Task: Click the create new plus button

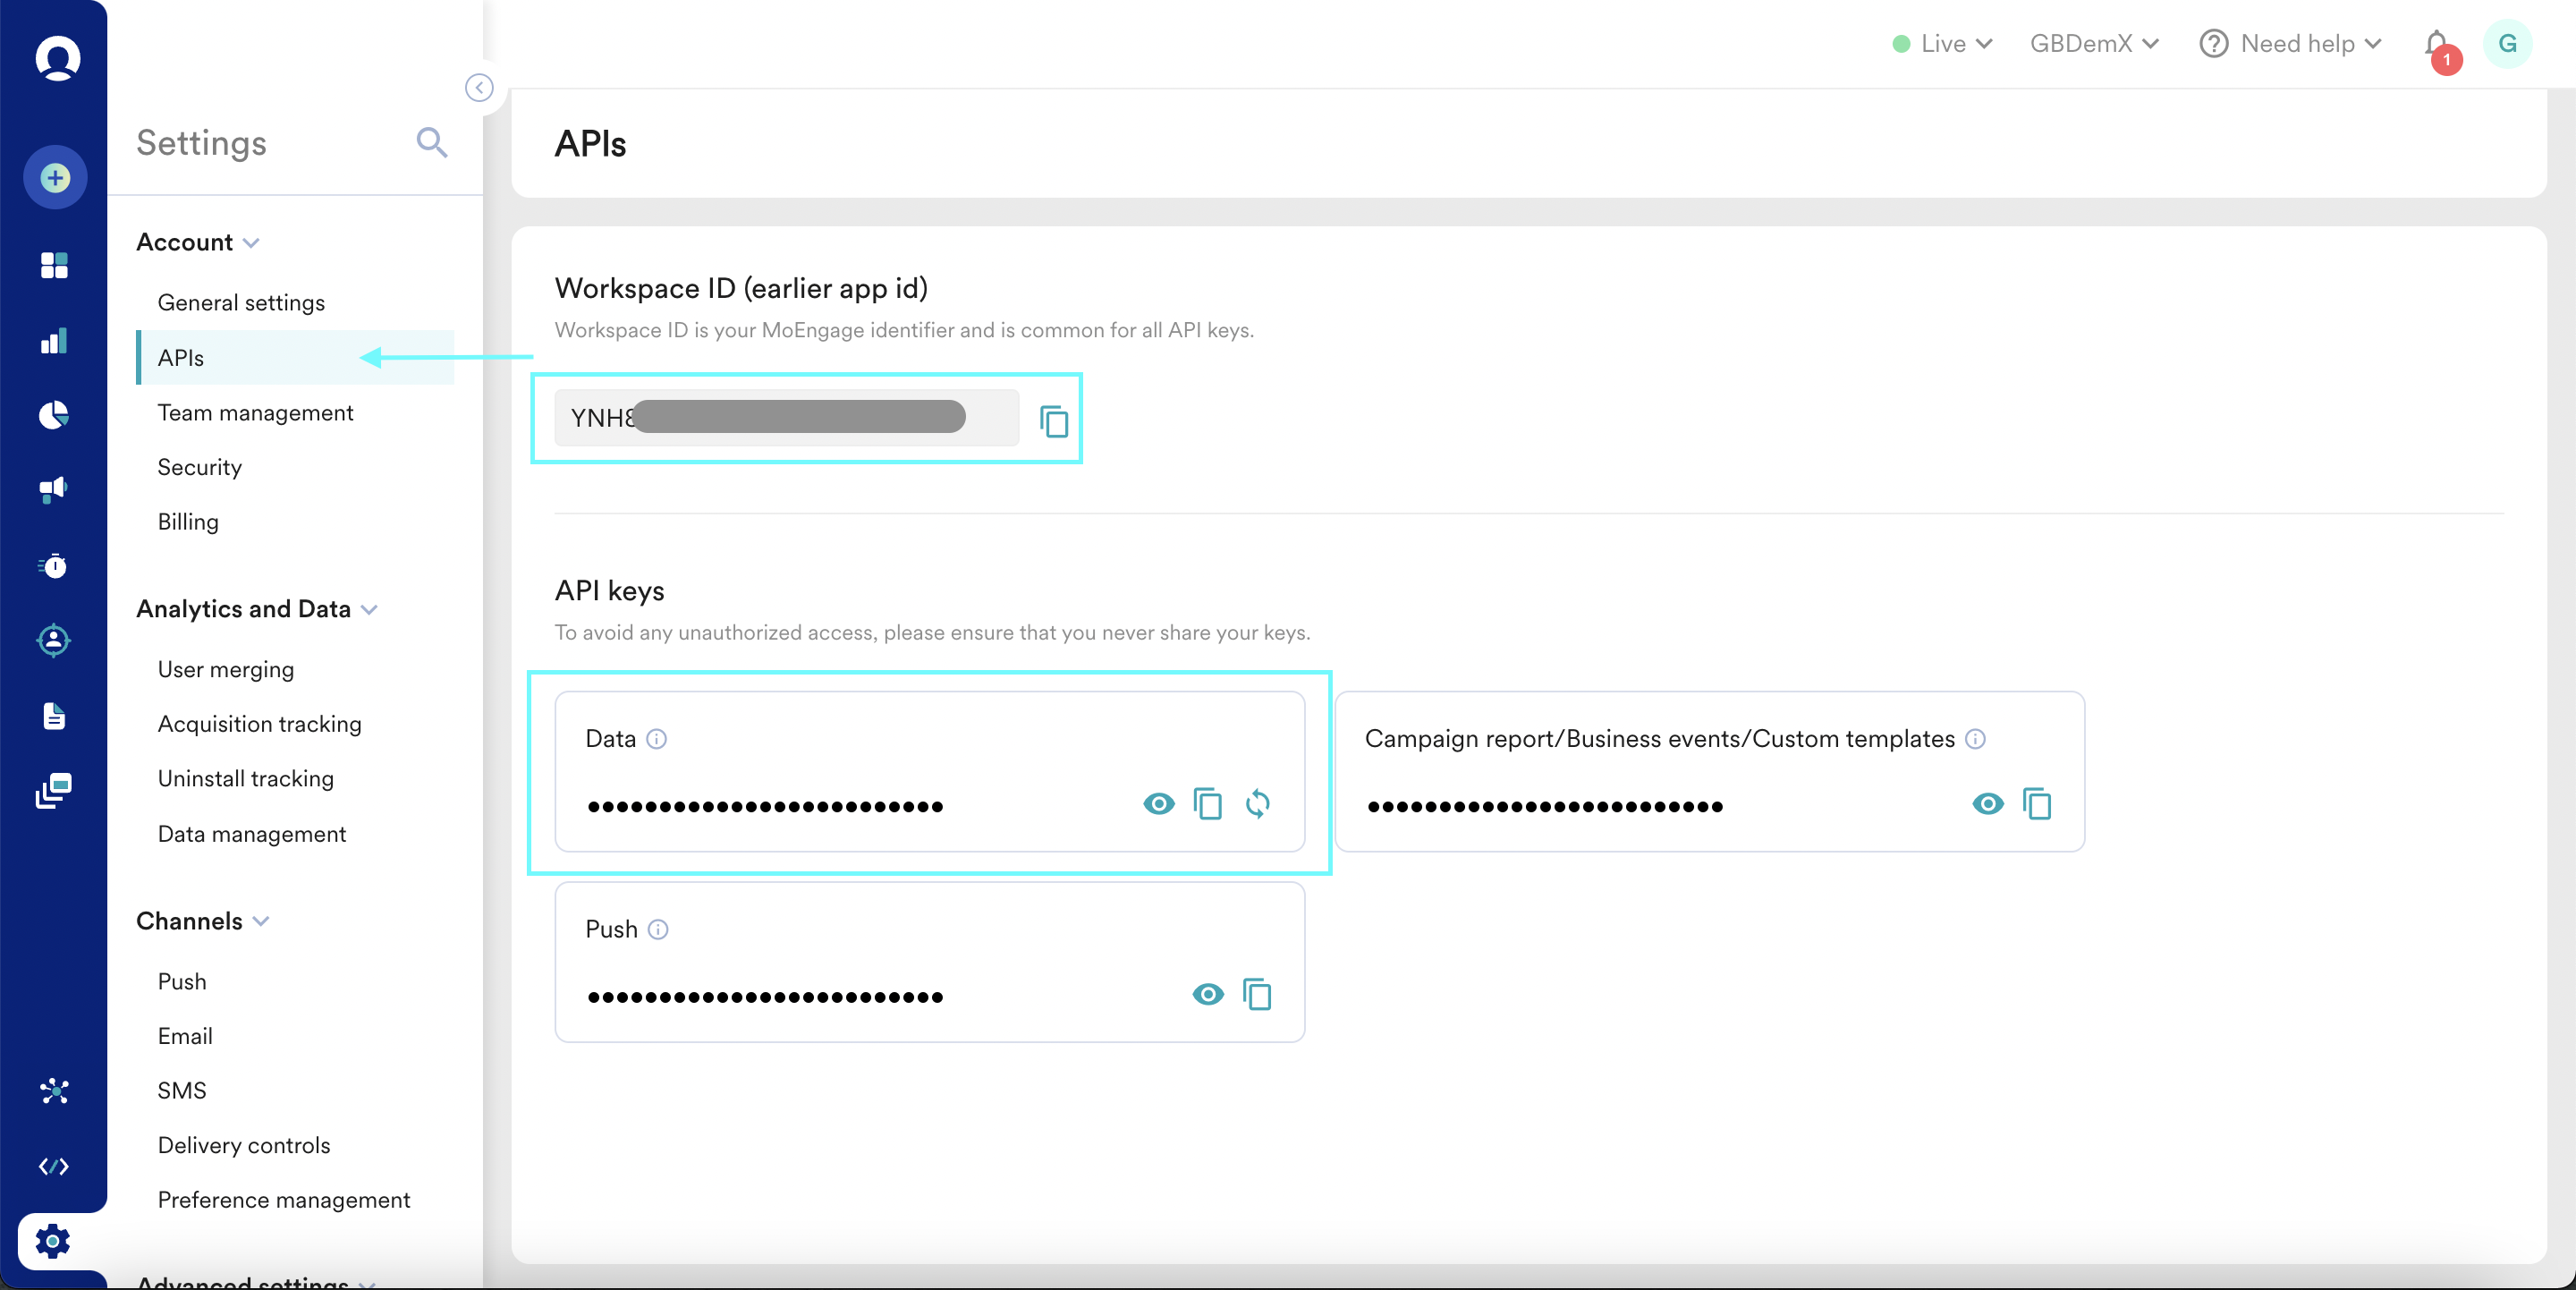Action: pyautogui.click(x=55, y=178)
